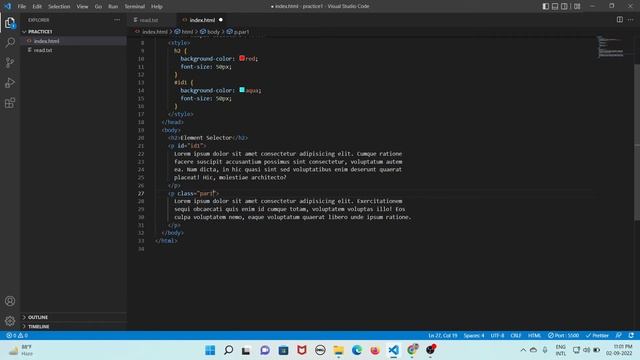Click the aqua color swatch on line 14

(x=242, y=90)
